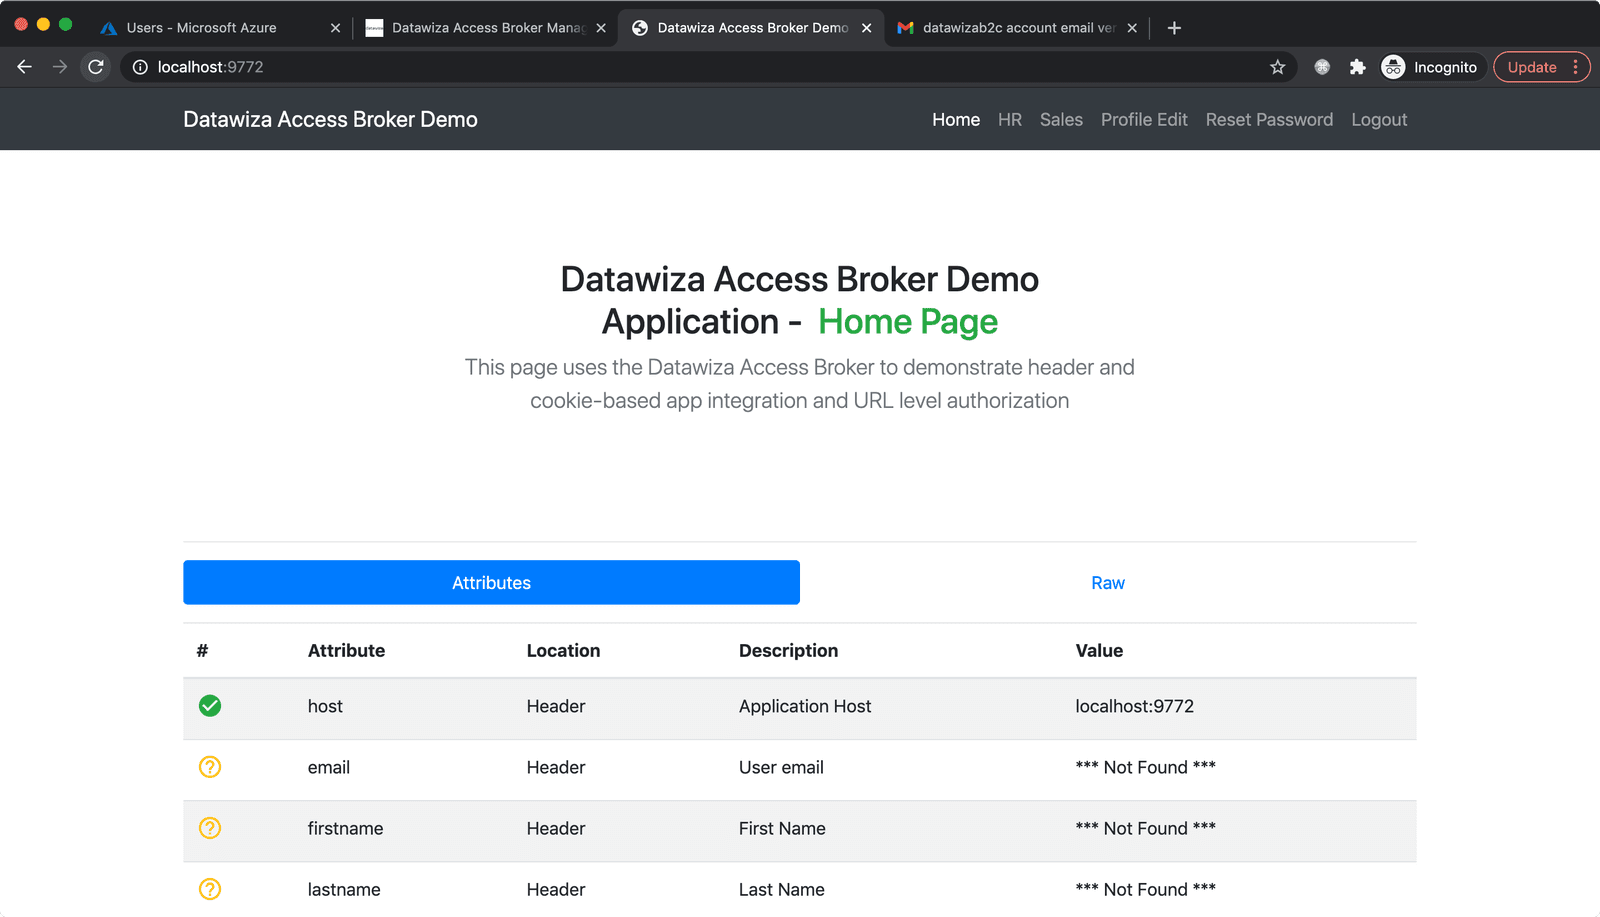Click the email attribute cell
The width and height of the screenshot is (1600, 917).
click(328, 767)
